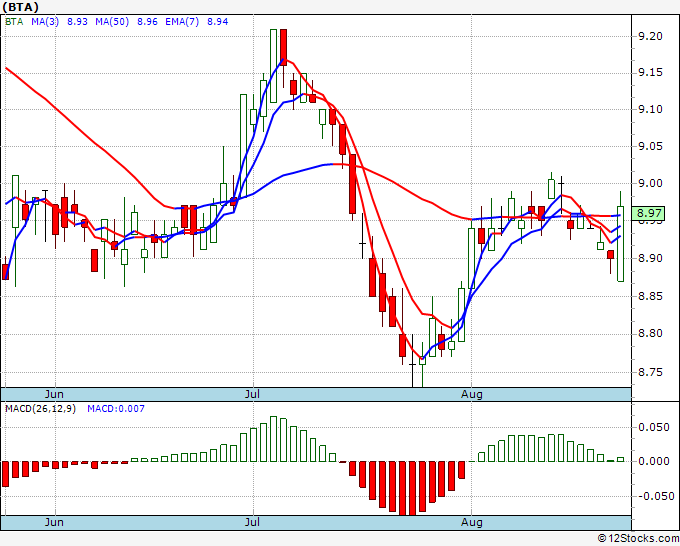Viewport: 680px width, 546px height.
Task: Click the 9.15 price axis label
Action: pyautogui.click(x=651, y=72)
